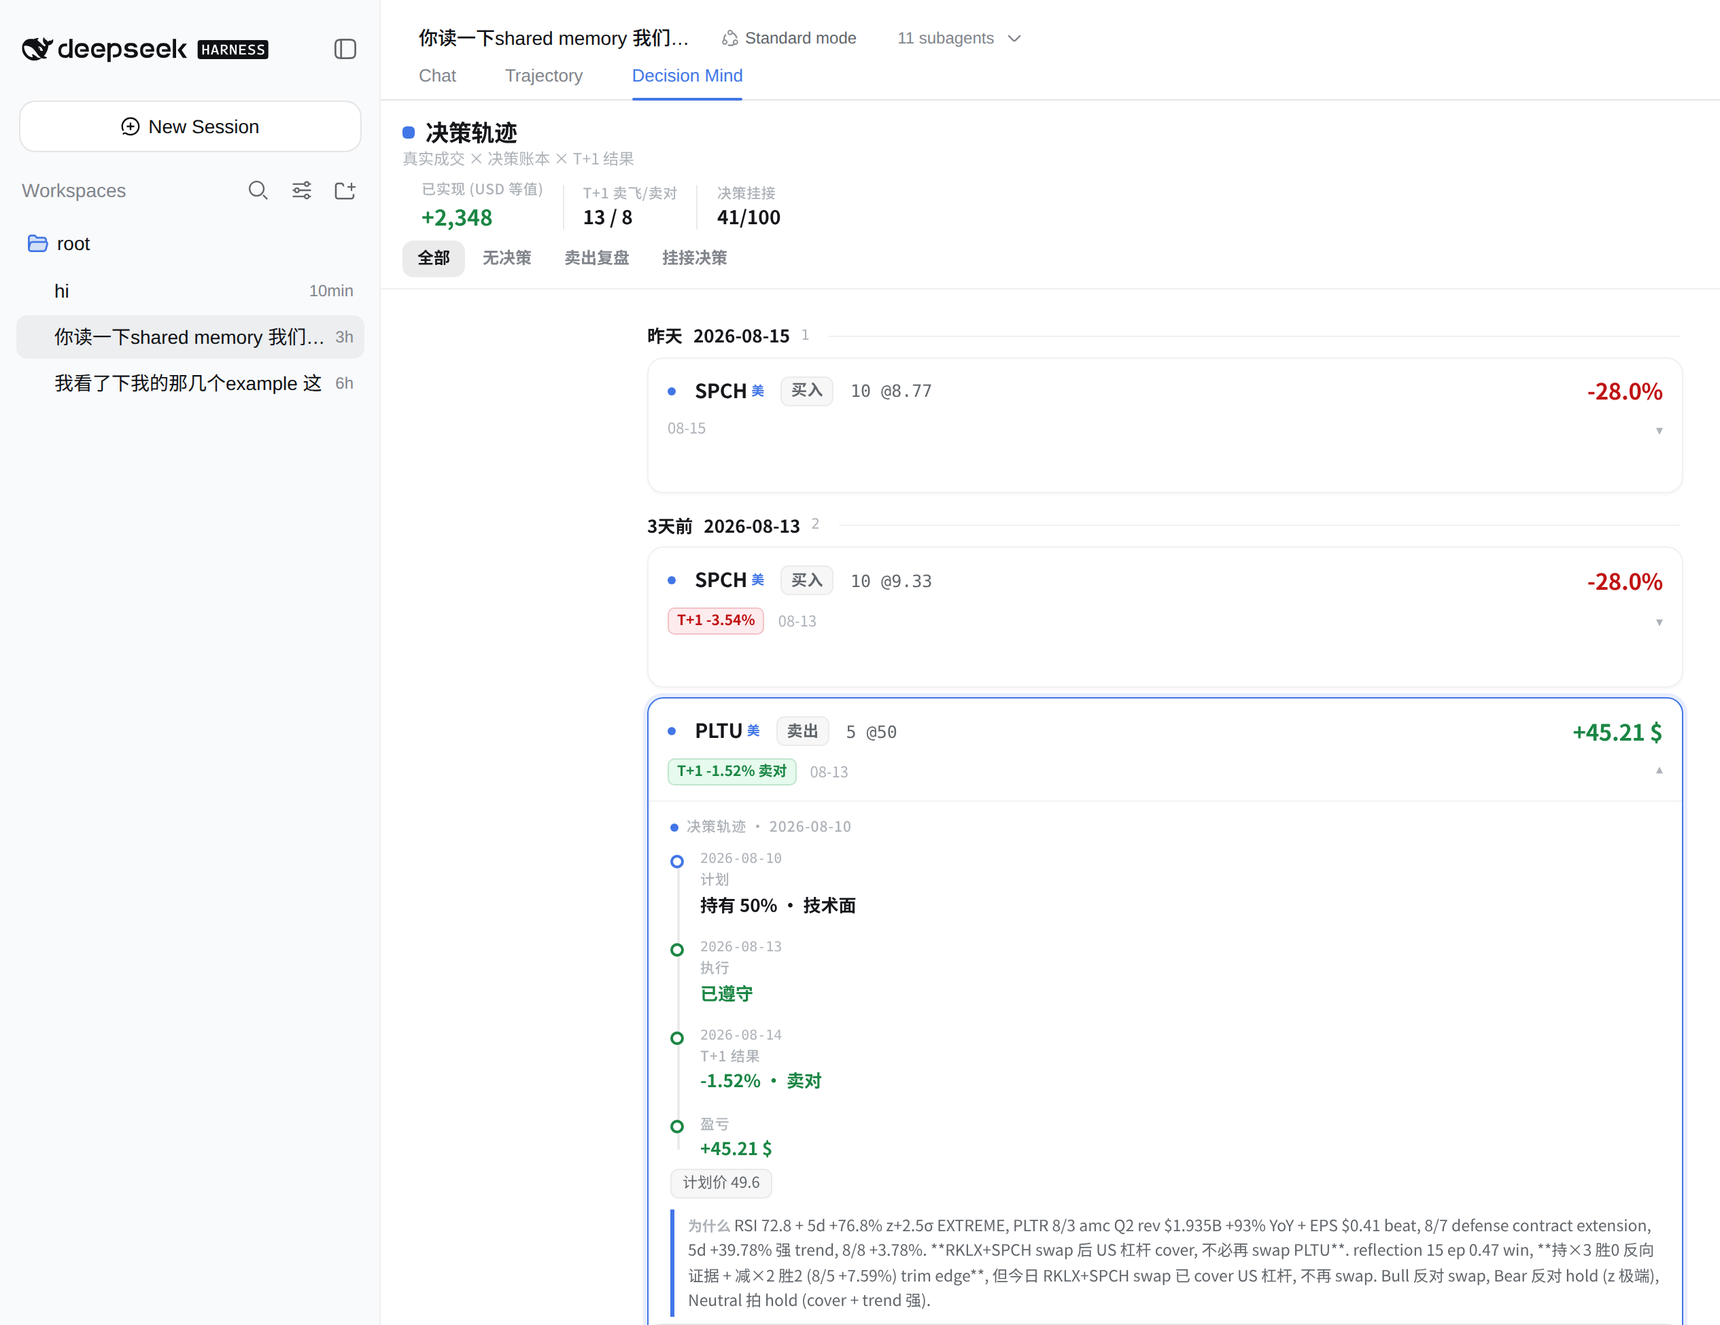Select the Decision Mind tab
Screen dimensions: 1720x1325
pos(687,76)
